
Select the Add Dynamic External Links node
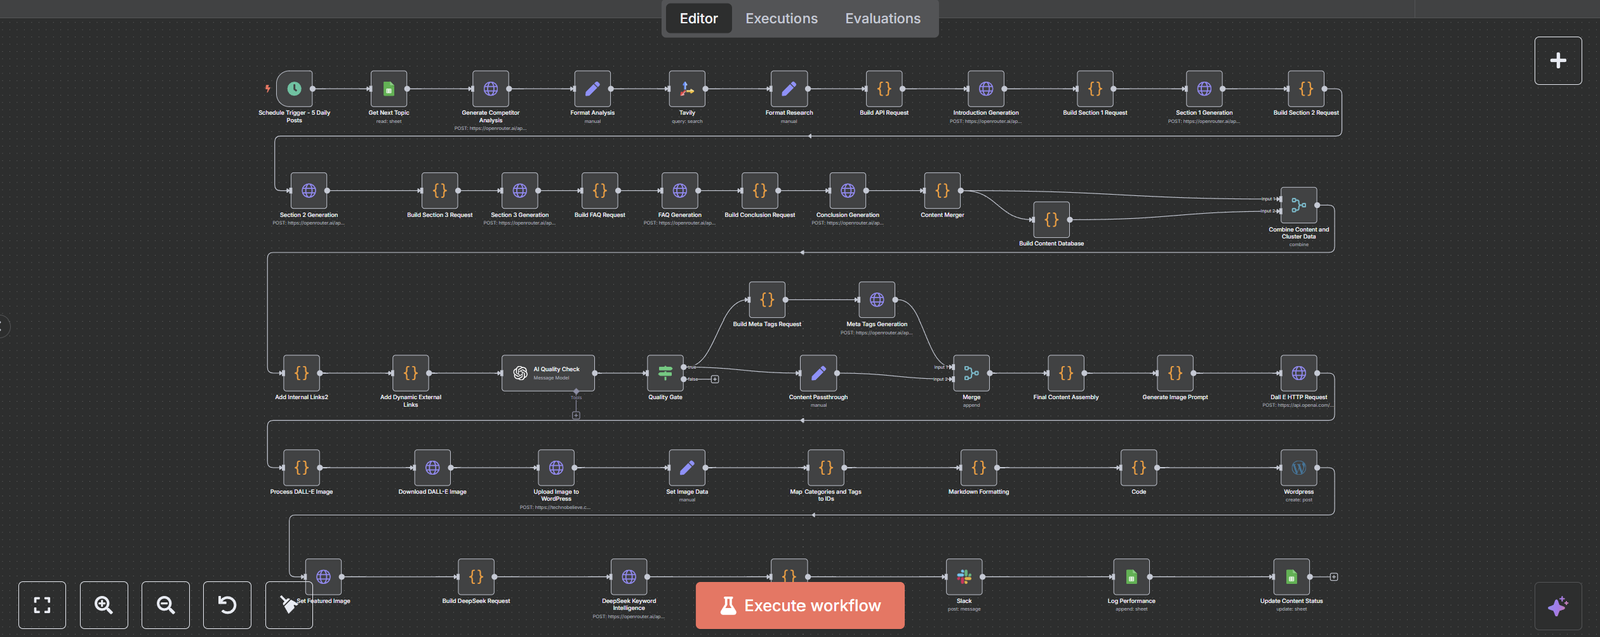click(x=411, y=373)
